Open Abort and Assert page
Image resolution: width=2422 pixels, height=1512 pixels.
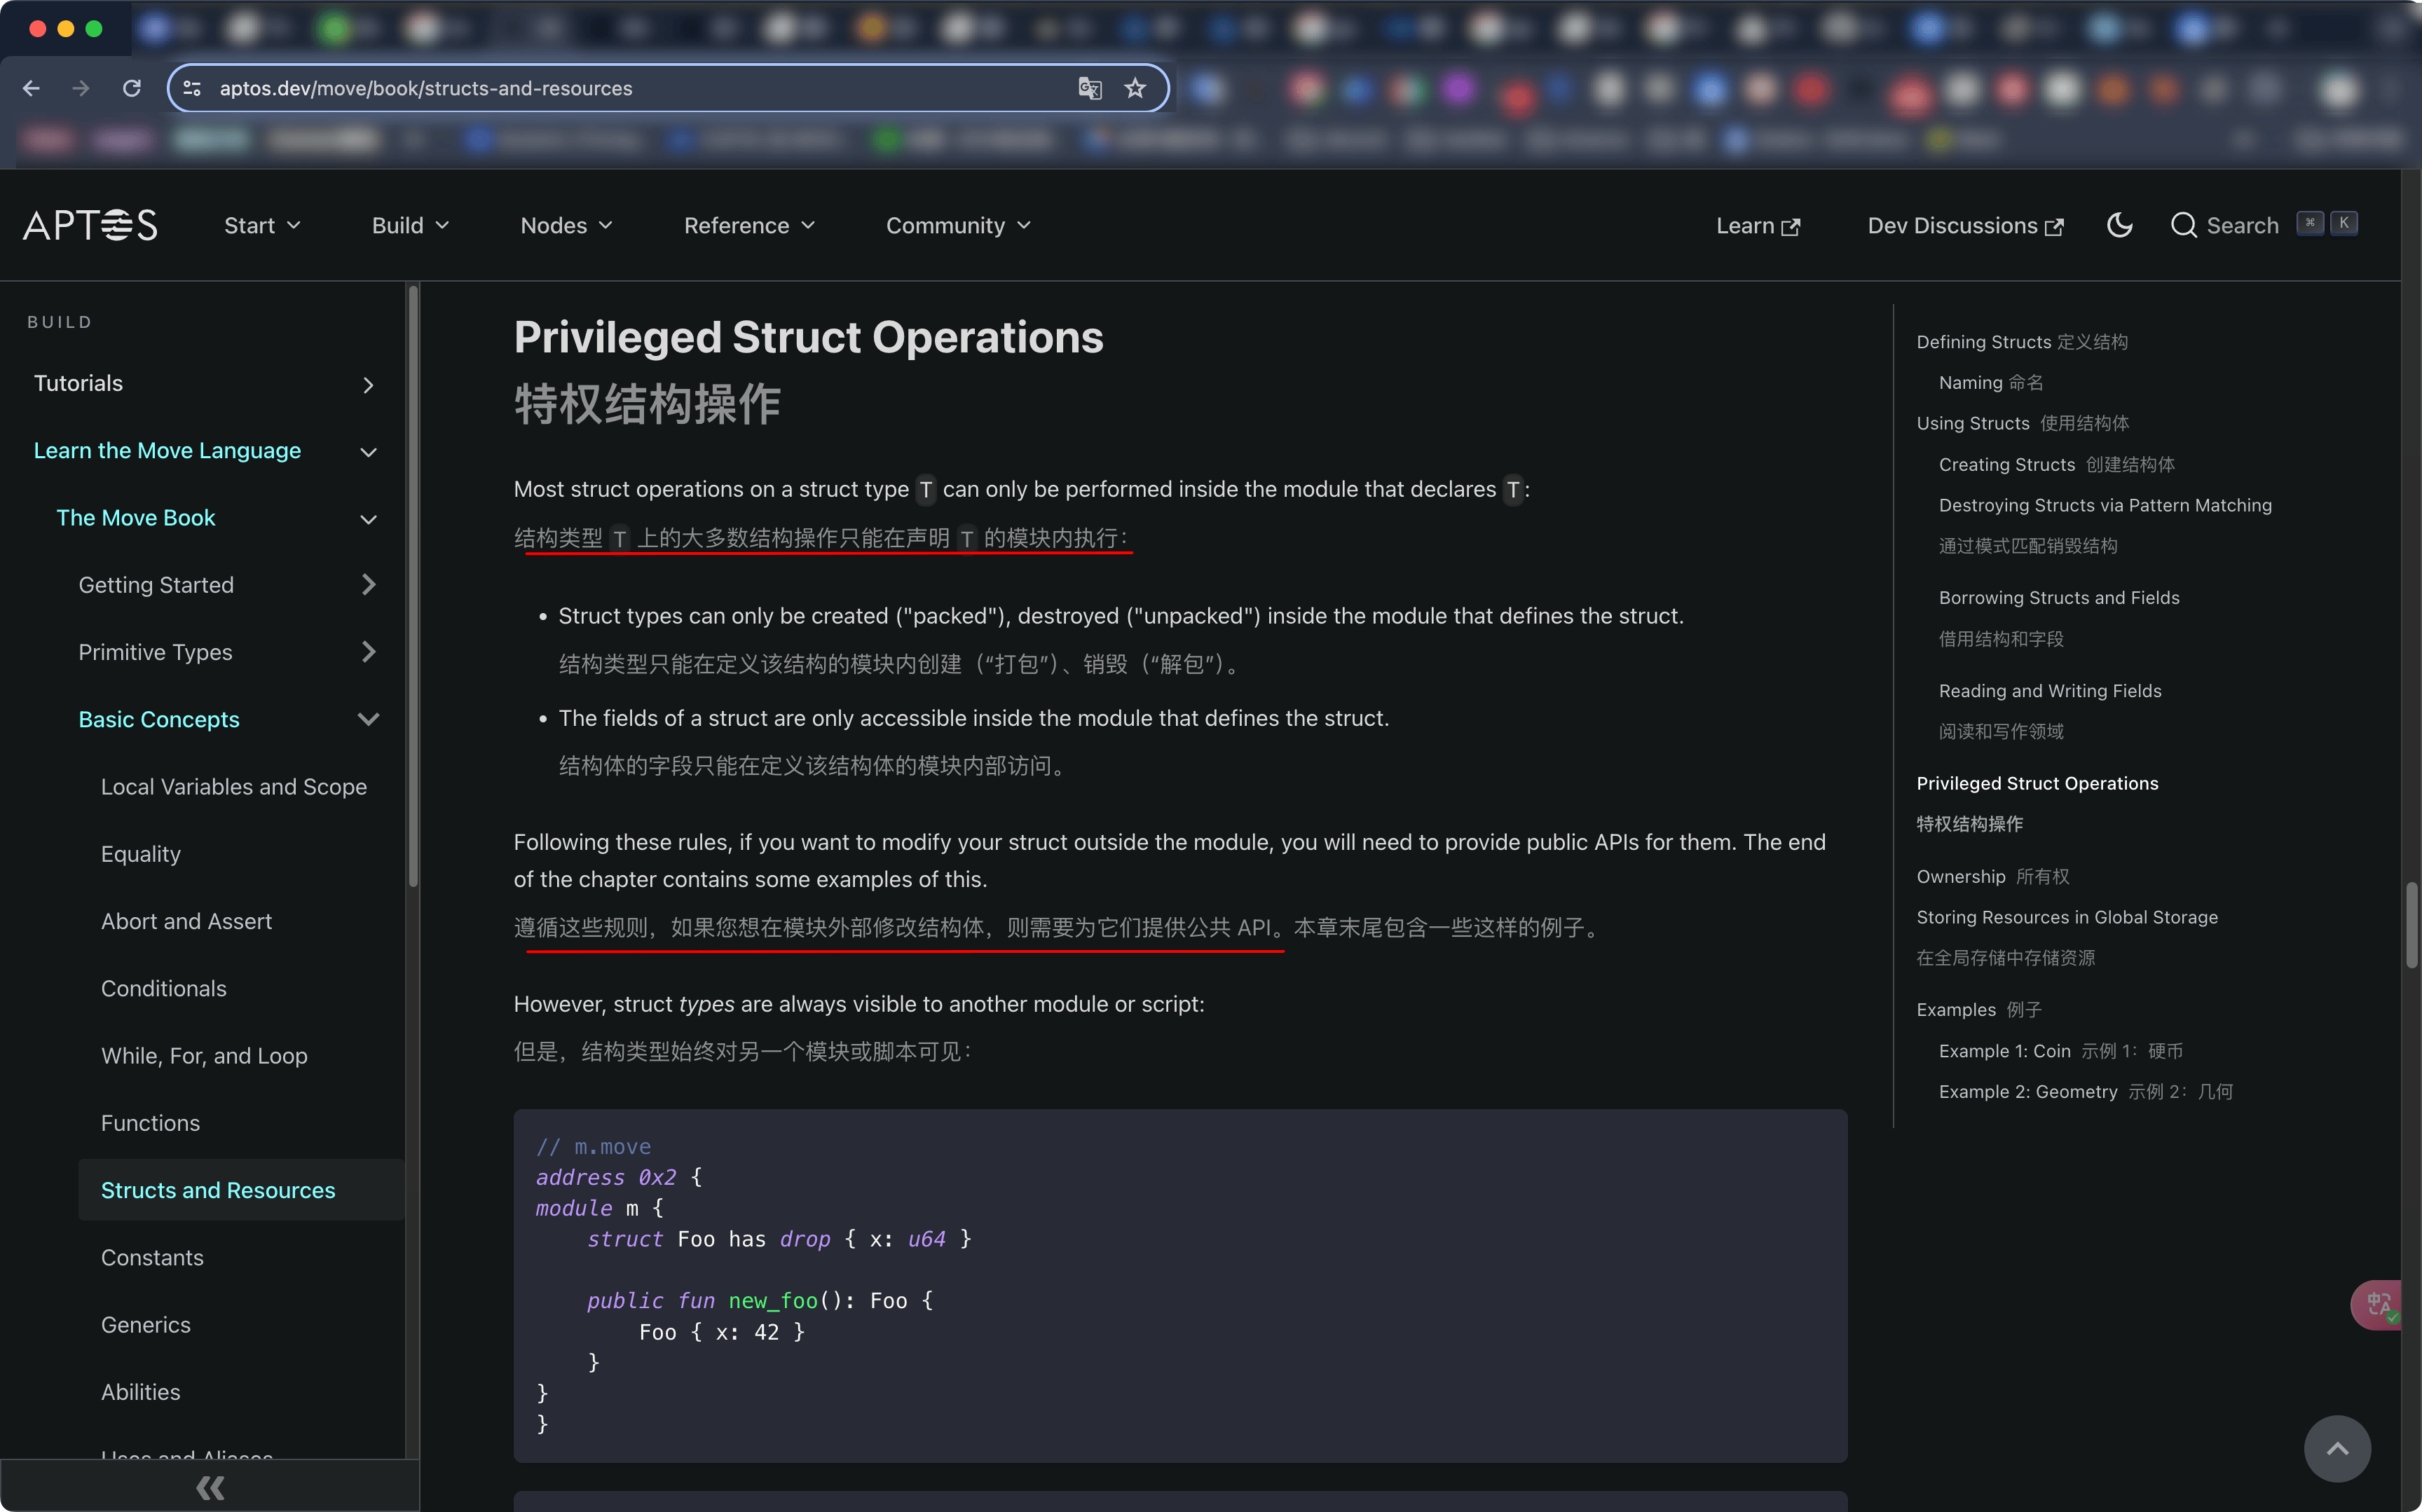[x=186, y=921]
